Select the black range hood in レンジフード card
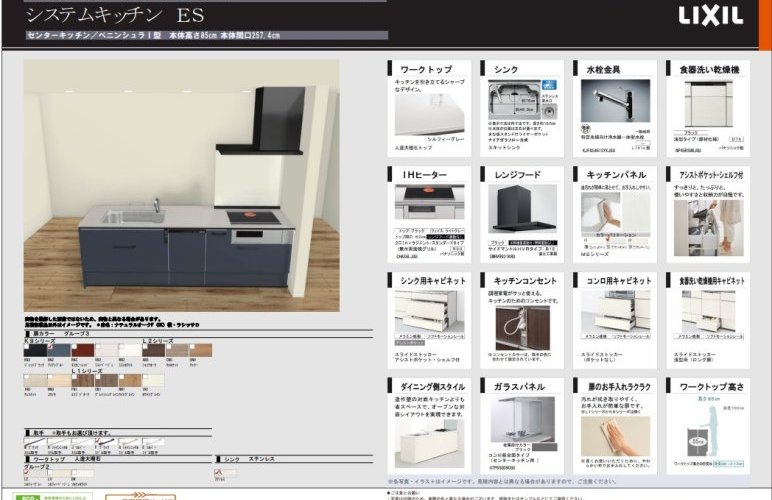 (x=522, y=210)
